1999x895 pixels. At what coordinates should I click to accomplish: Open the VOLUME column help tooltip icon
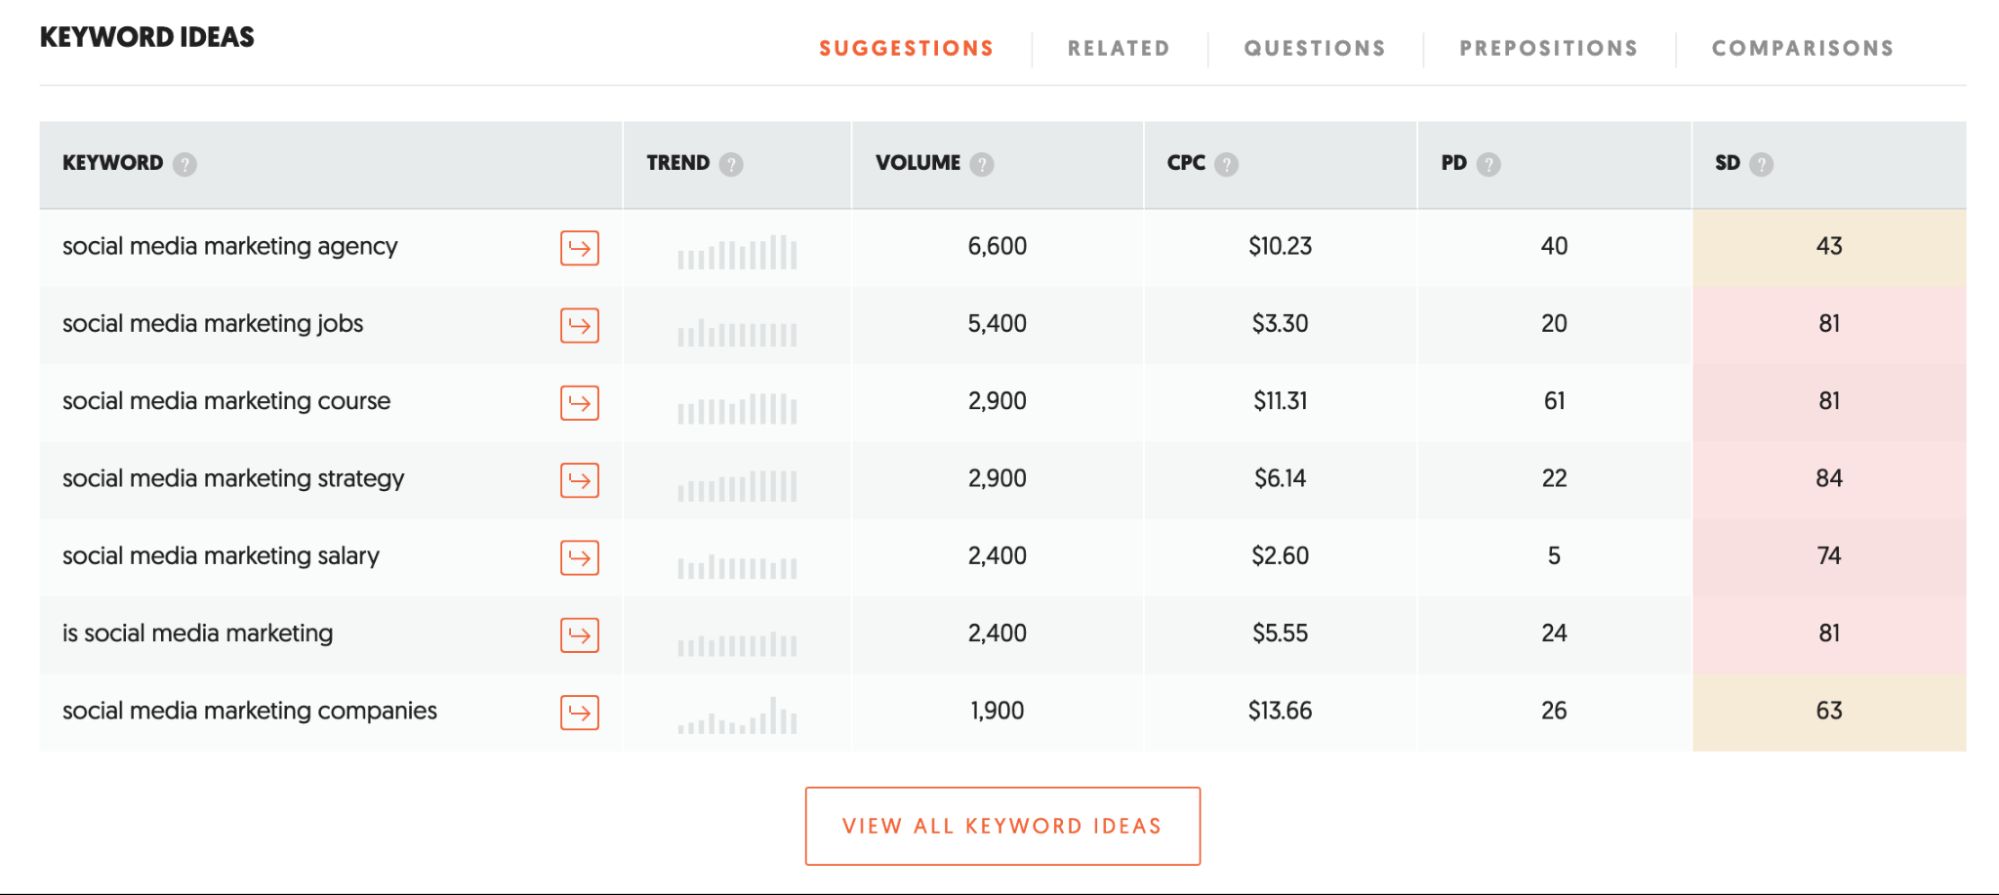tap(982, 162)
